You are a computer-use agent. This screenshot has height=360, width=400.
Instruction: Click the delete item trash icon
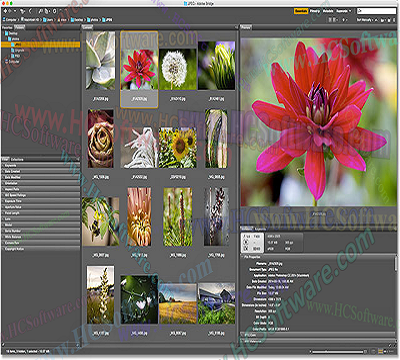[x=394, y=20]
